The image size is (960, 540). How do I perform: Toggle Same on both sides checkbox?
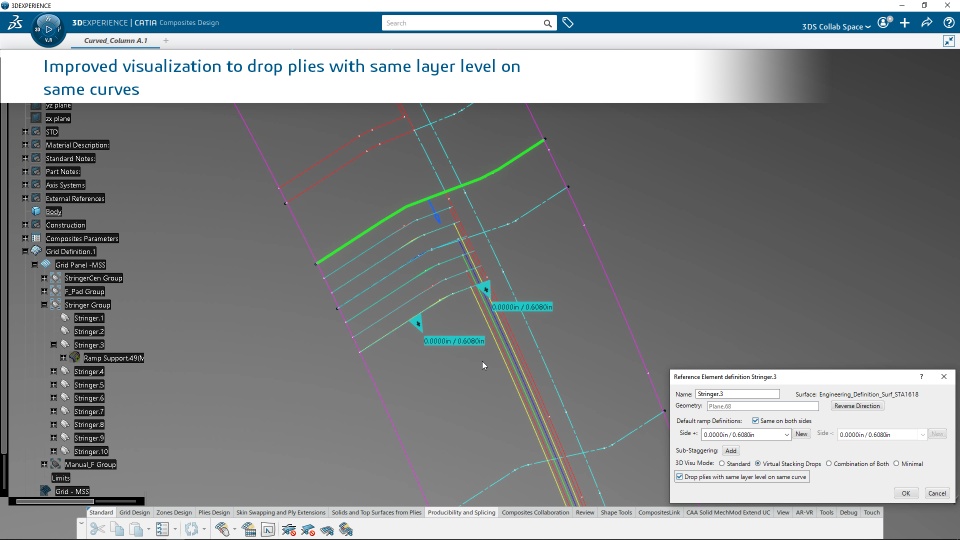point(755,421)
